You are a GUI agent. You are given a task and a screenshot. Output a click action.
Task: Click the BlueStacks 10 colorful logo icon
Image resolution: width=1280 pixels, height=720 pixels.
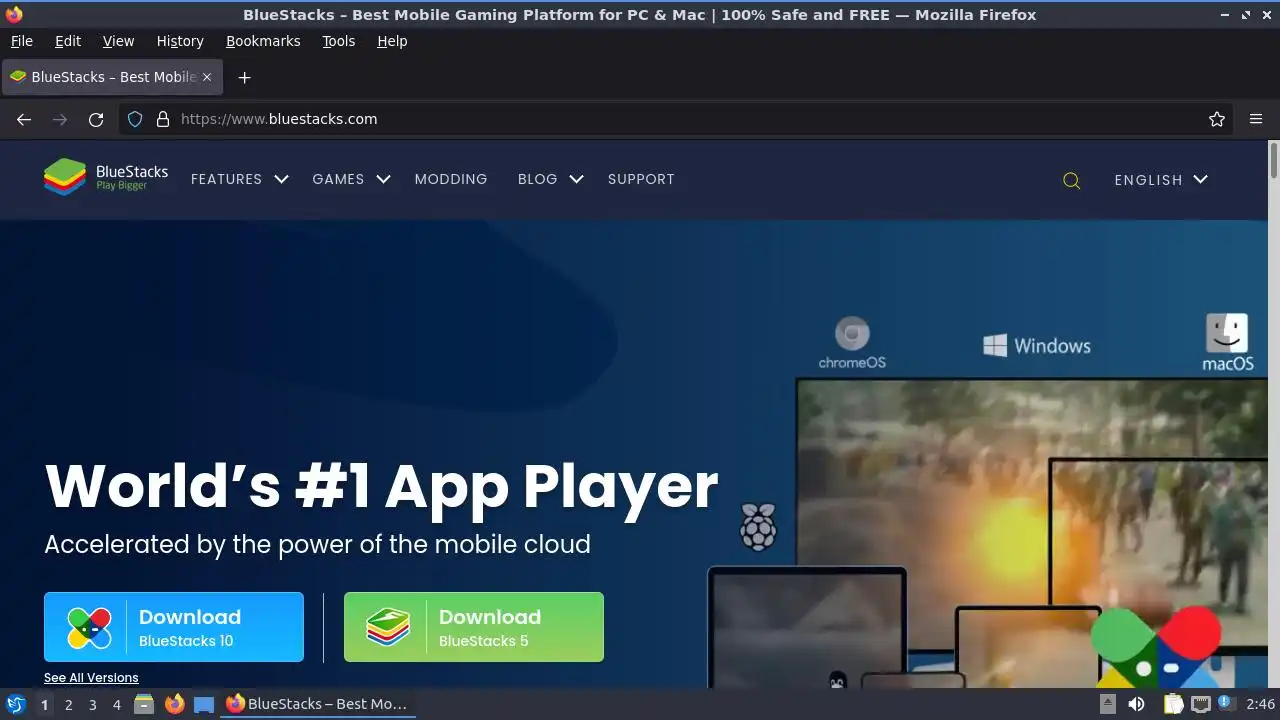(89, 628)
